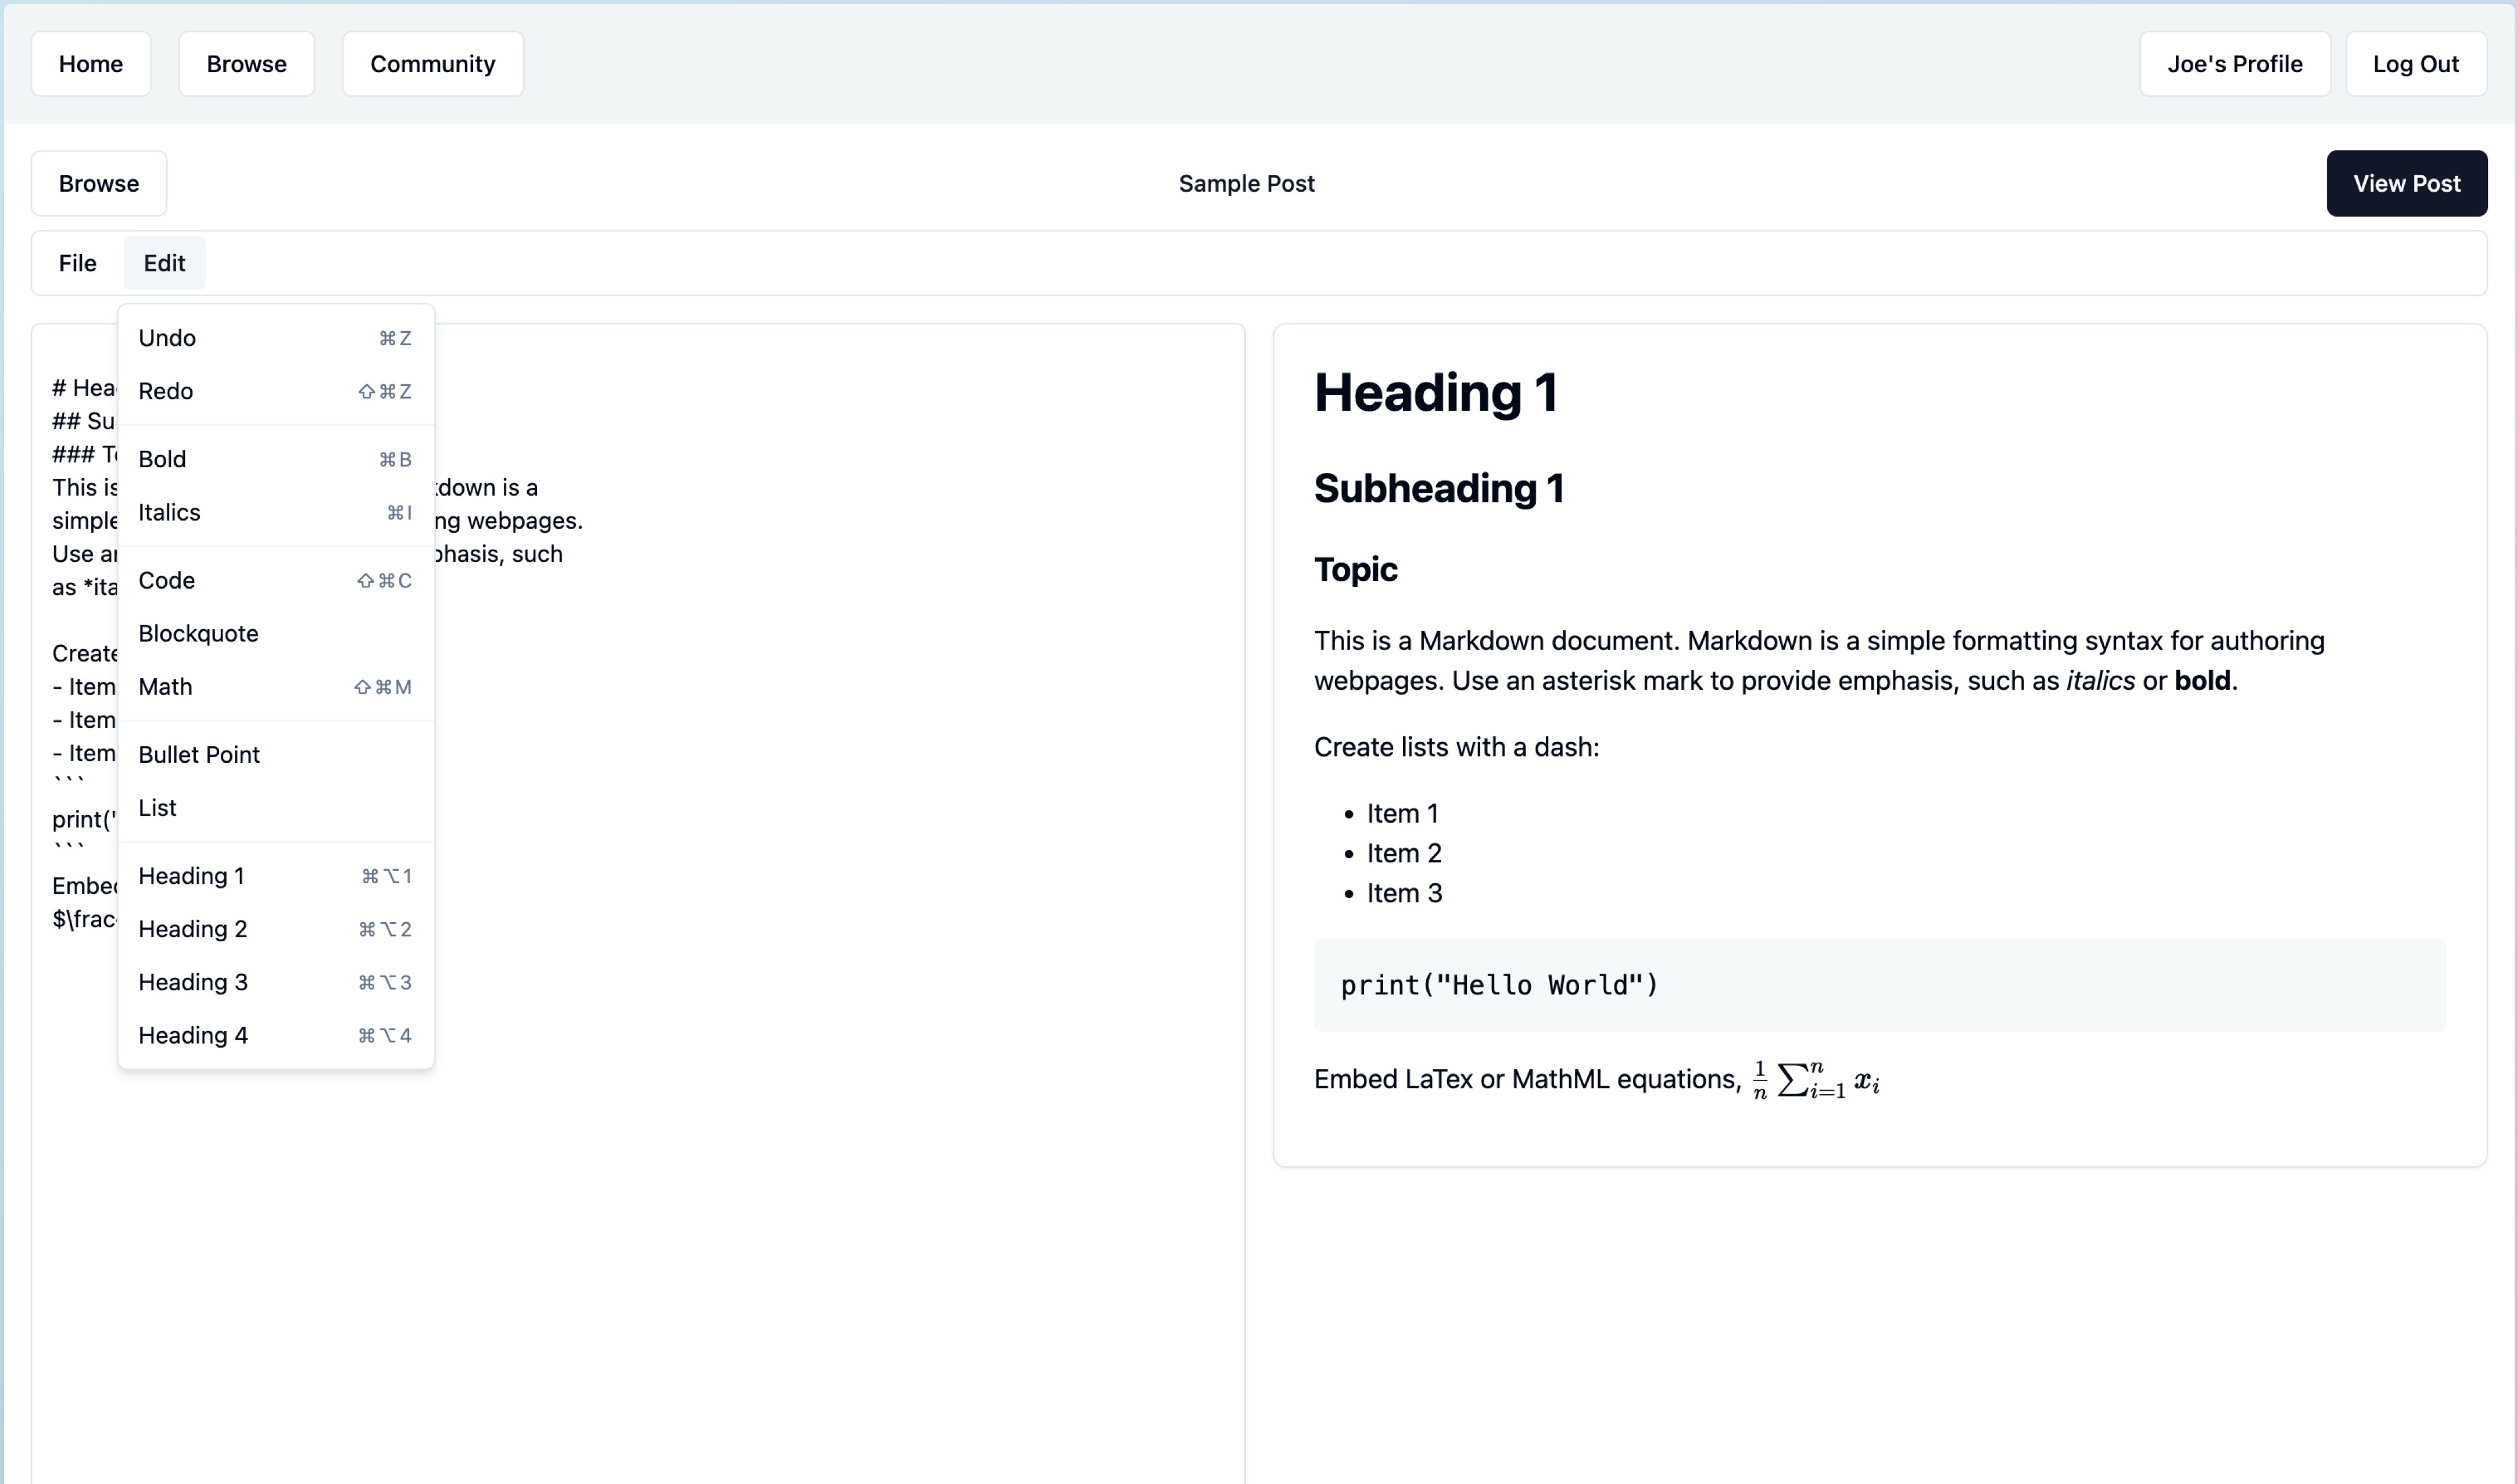Click the Topic heading in preview

(1355, 569)
